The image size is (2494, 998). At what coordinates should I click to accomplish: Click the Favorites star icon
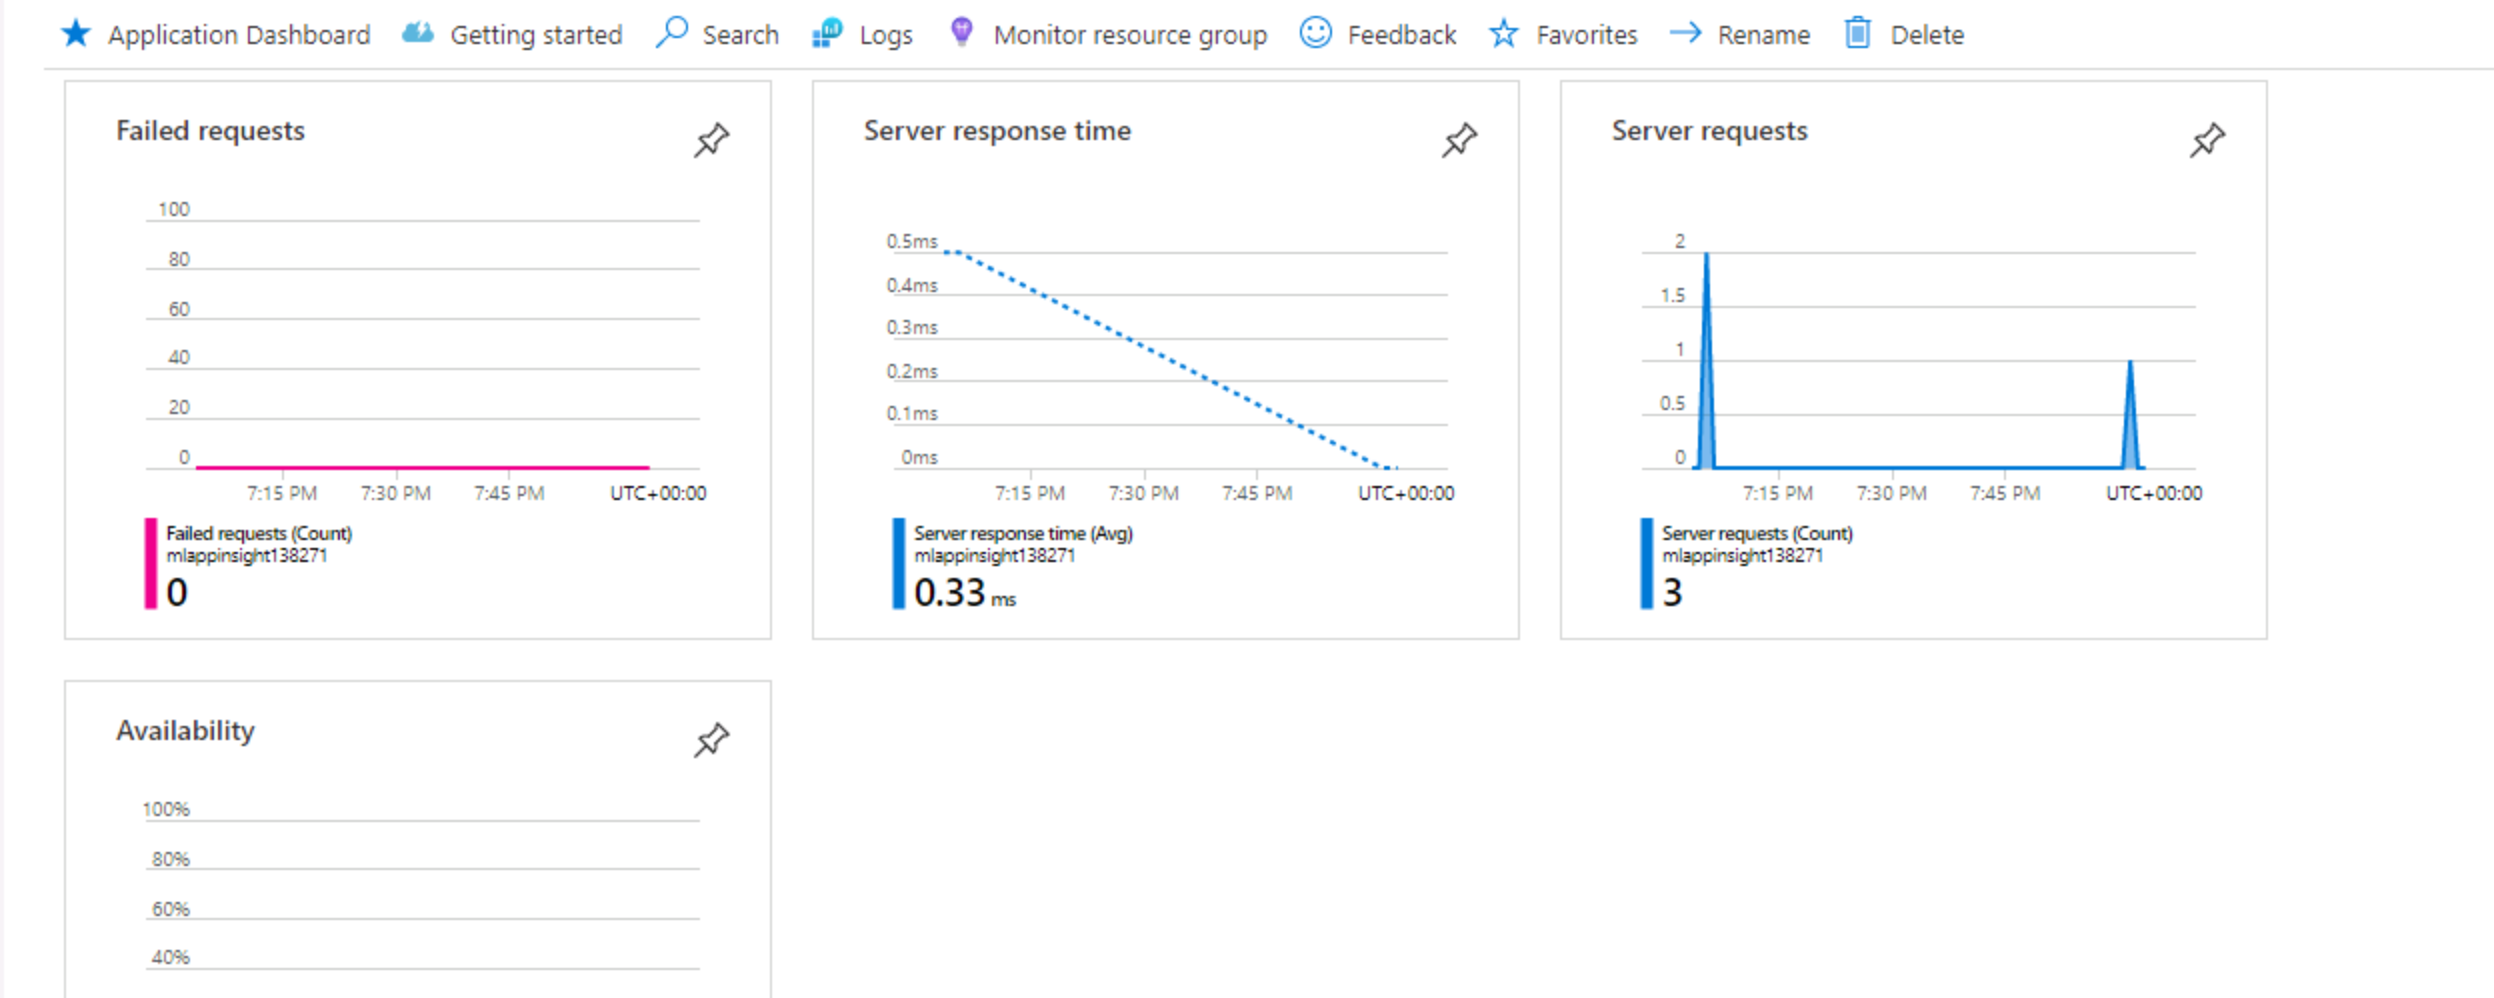[1504, 33]
